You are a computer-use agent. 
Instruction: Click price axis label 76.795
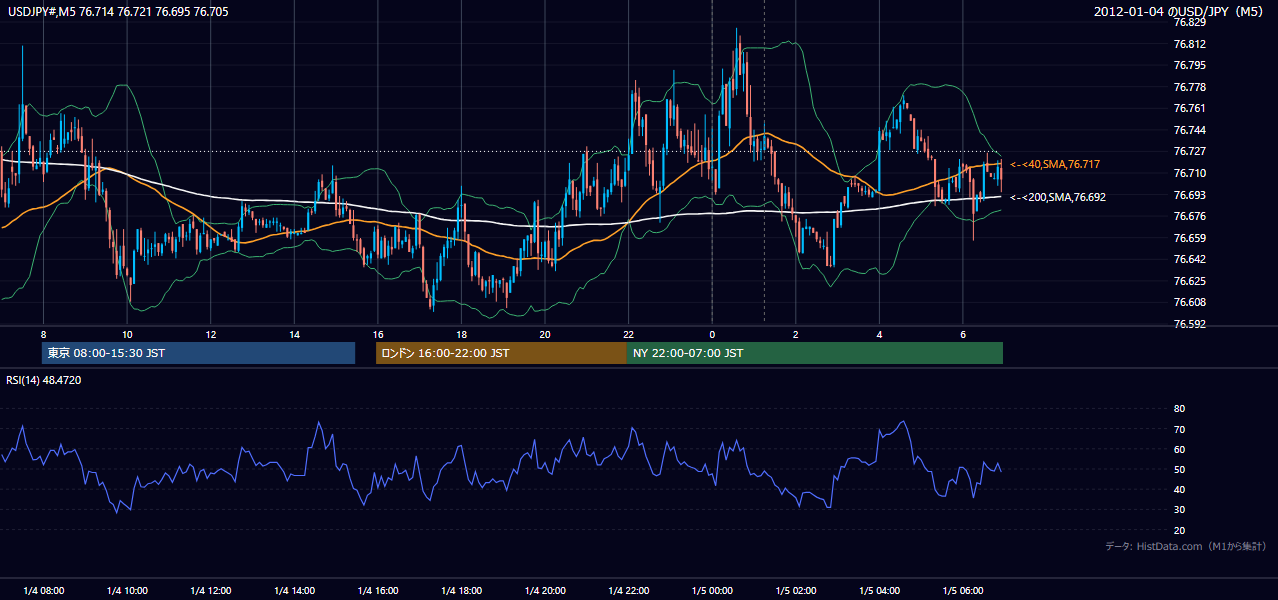coord(1191,66)
